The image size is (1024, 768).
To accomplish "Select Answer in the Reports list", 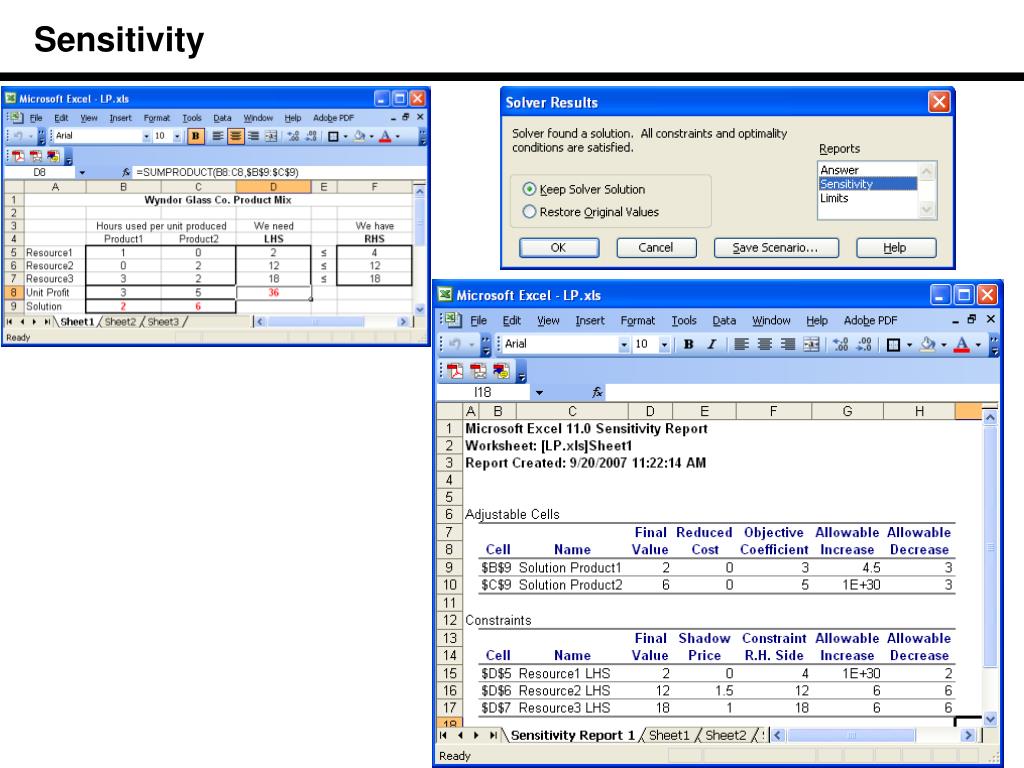I will pyautogui.click(x=867, y=170).
